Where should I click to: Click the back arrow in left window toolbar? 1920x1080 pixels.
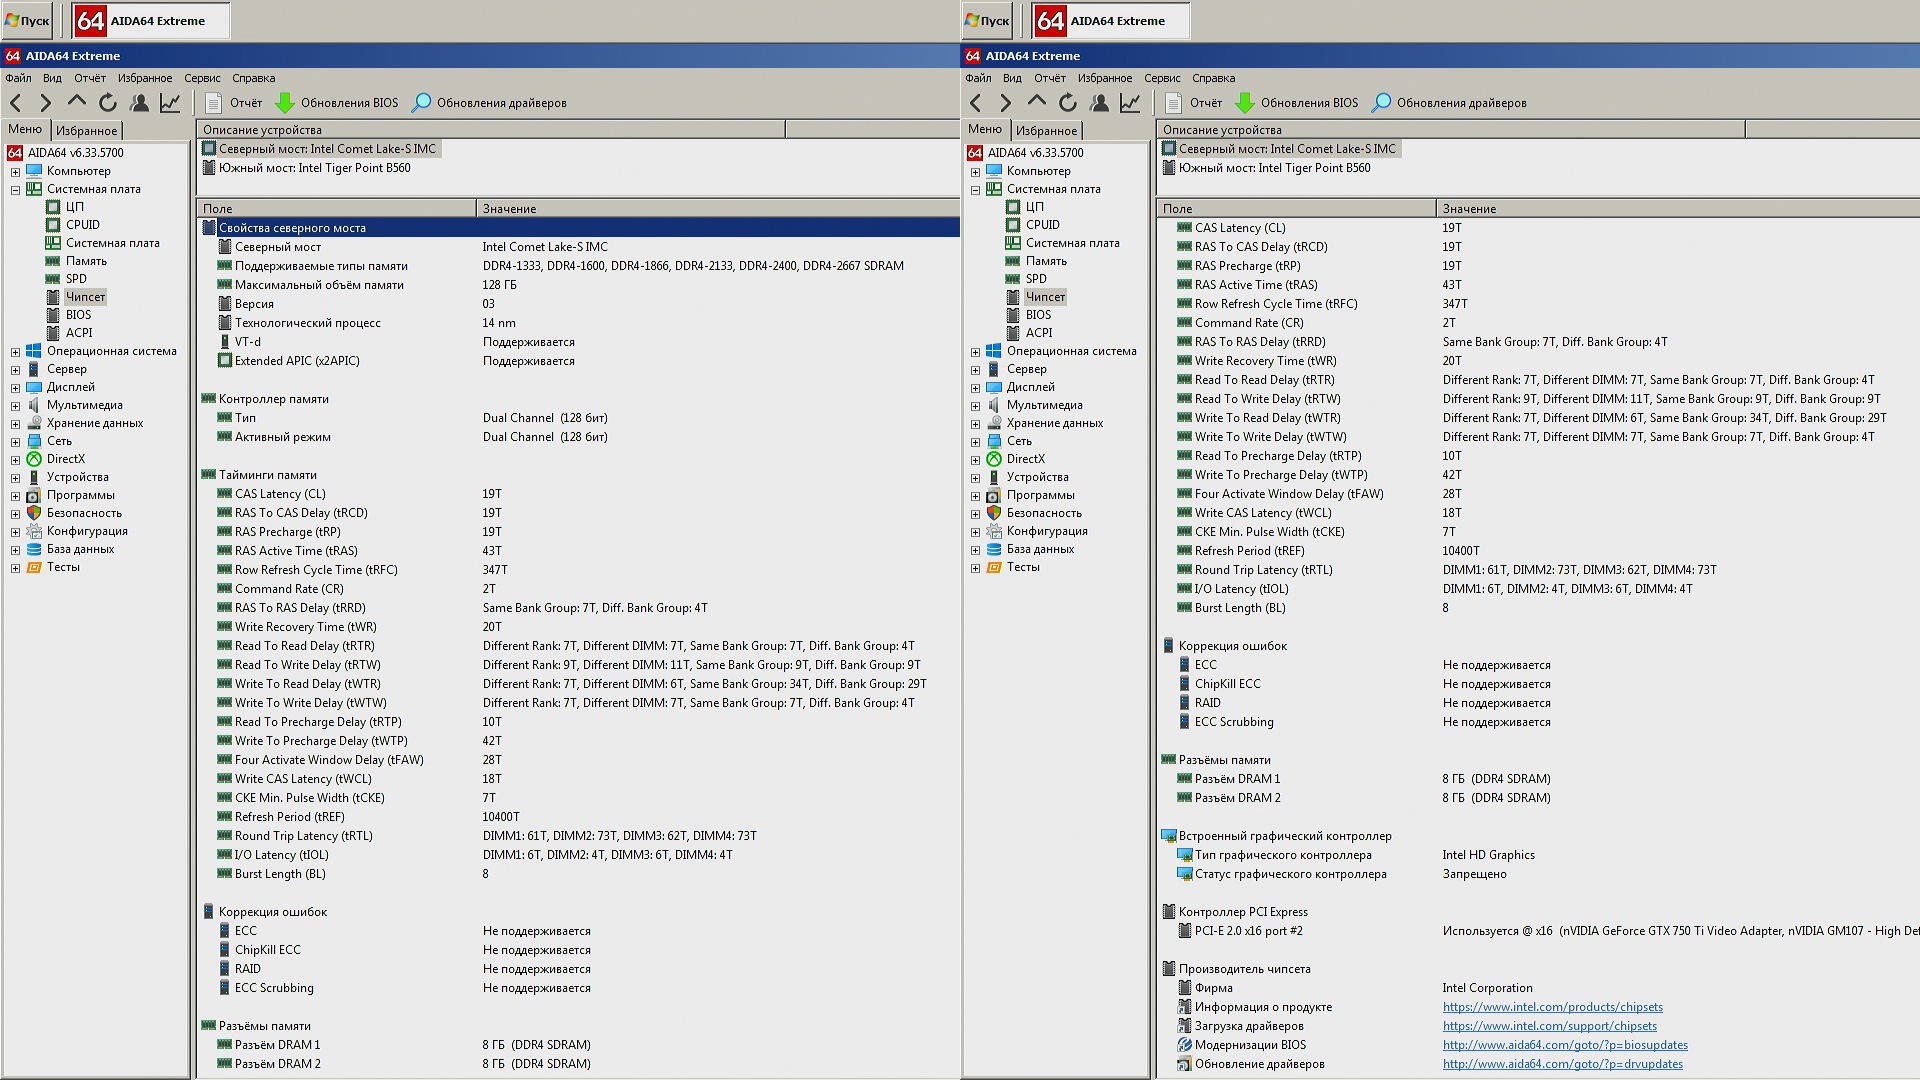(16, 103)
